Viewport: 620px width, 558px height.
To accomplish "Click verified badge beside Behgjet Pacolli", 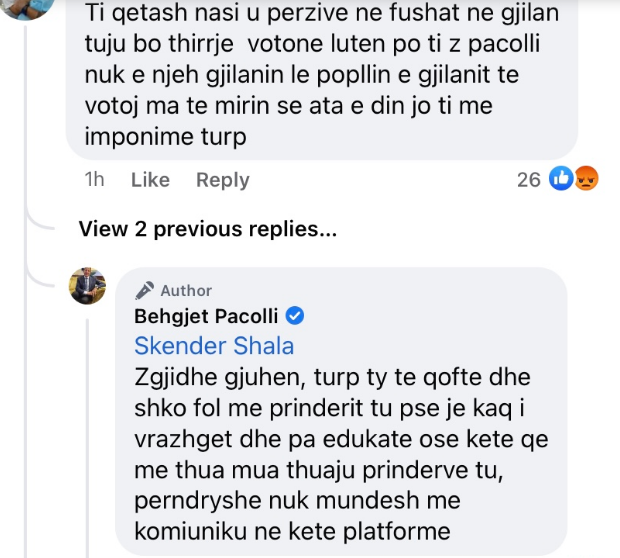I will [x=295, y=317].
